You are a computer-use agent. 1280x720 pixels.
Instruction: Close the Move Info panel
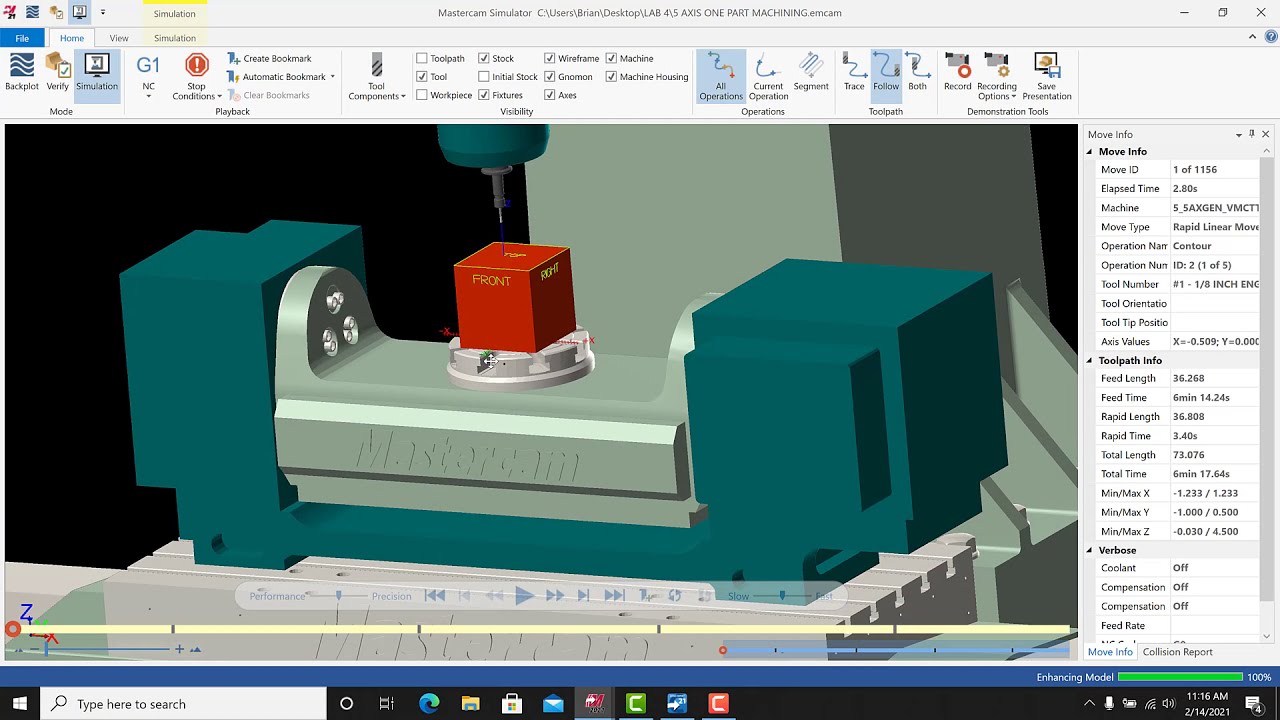pos(1265,134)
